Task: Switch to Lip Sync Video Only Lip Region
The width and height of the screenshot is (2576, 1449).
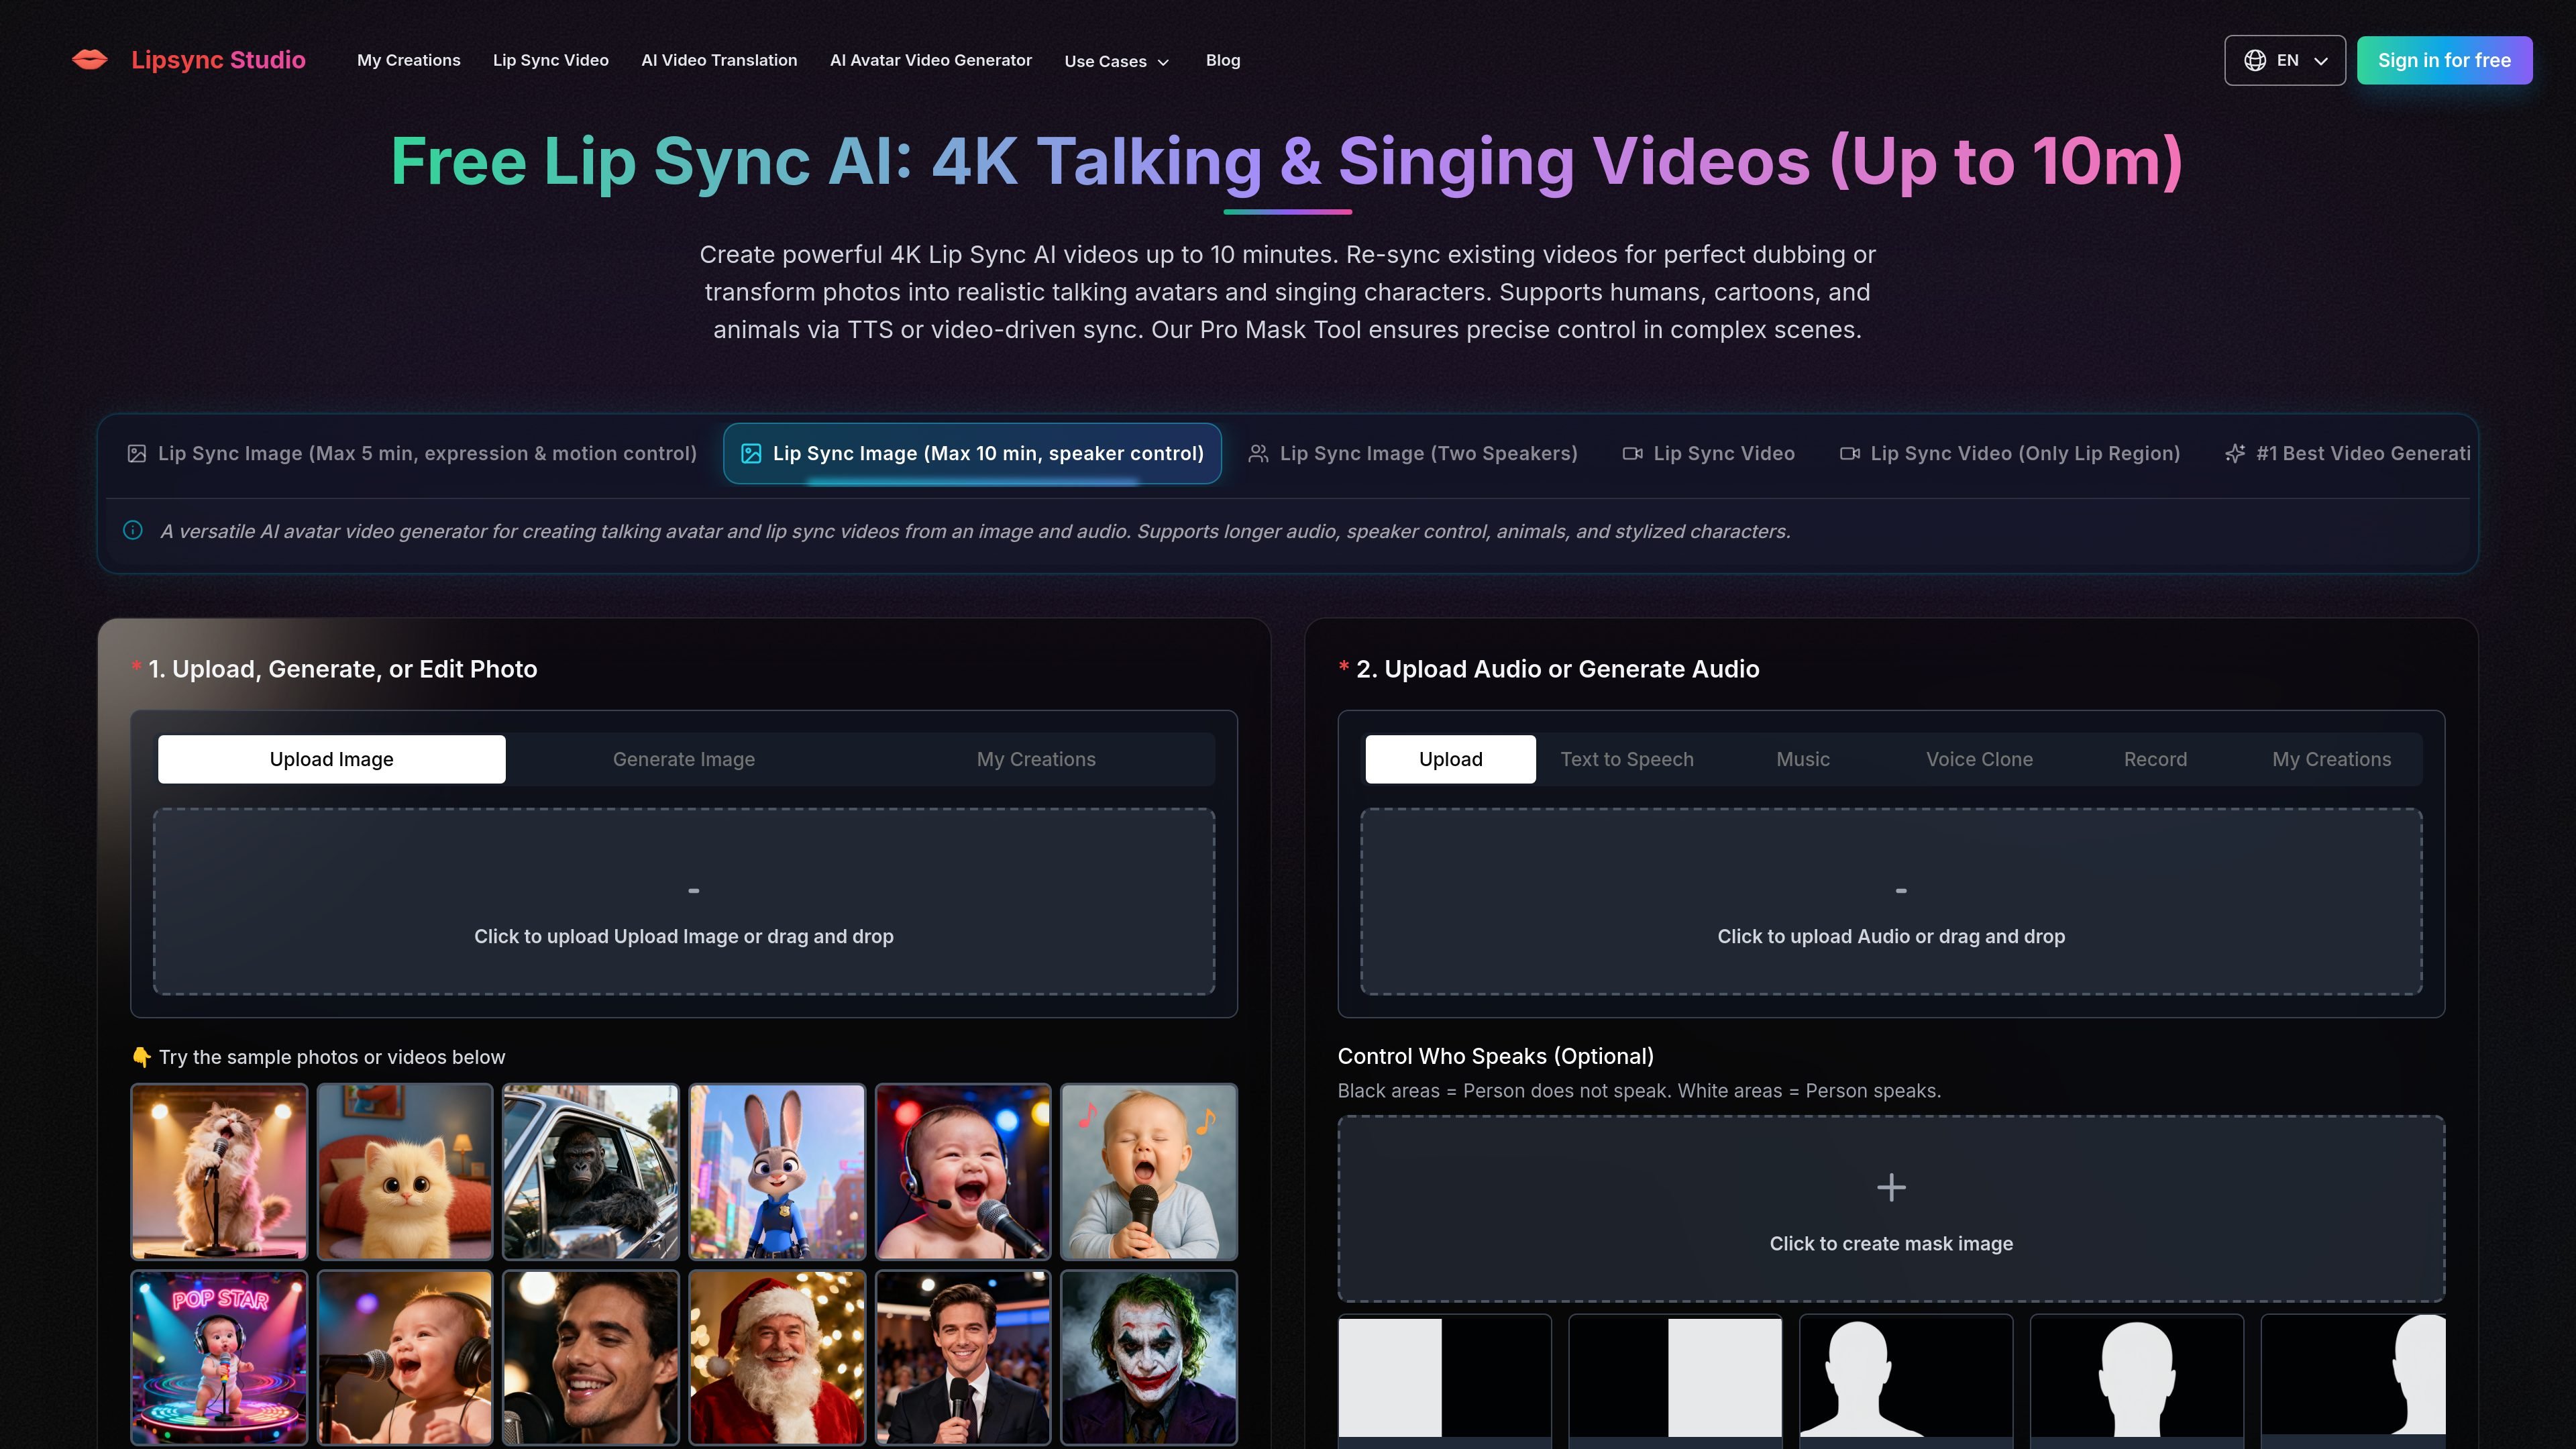Action: tap(2010, 454)
